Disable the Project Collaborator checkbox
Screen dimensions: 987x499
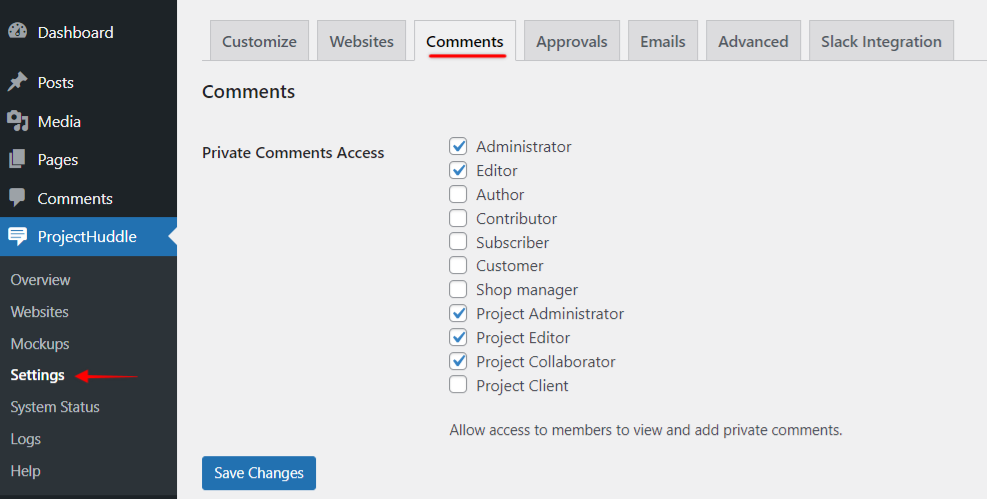pyautogui.click(x=458, y=361)
